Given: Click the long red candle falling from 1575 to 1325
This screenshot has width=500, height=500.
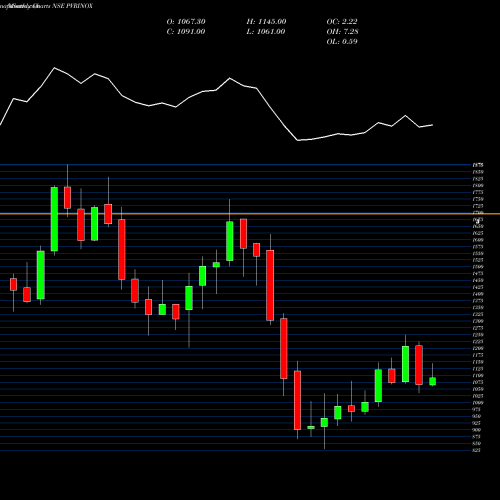Looking at the screenshot, I should pos(270,285).
